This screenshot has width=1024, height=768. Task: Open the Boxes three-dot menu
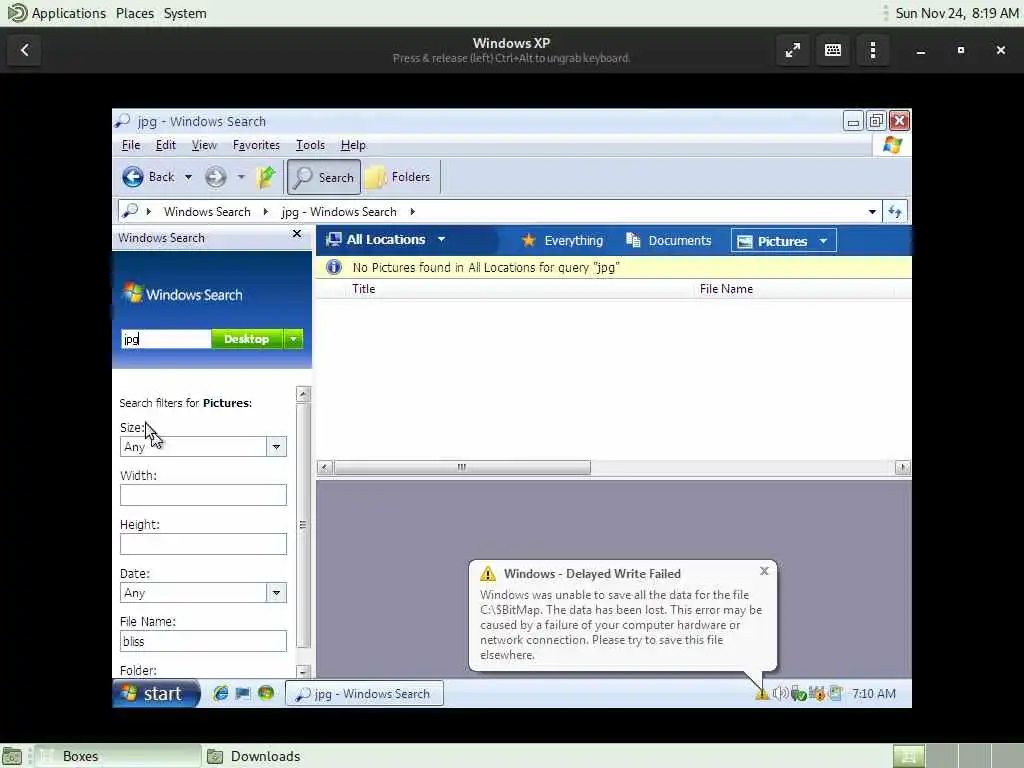(873, 50)
